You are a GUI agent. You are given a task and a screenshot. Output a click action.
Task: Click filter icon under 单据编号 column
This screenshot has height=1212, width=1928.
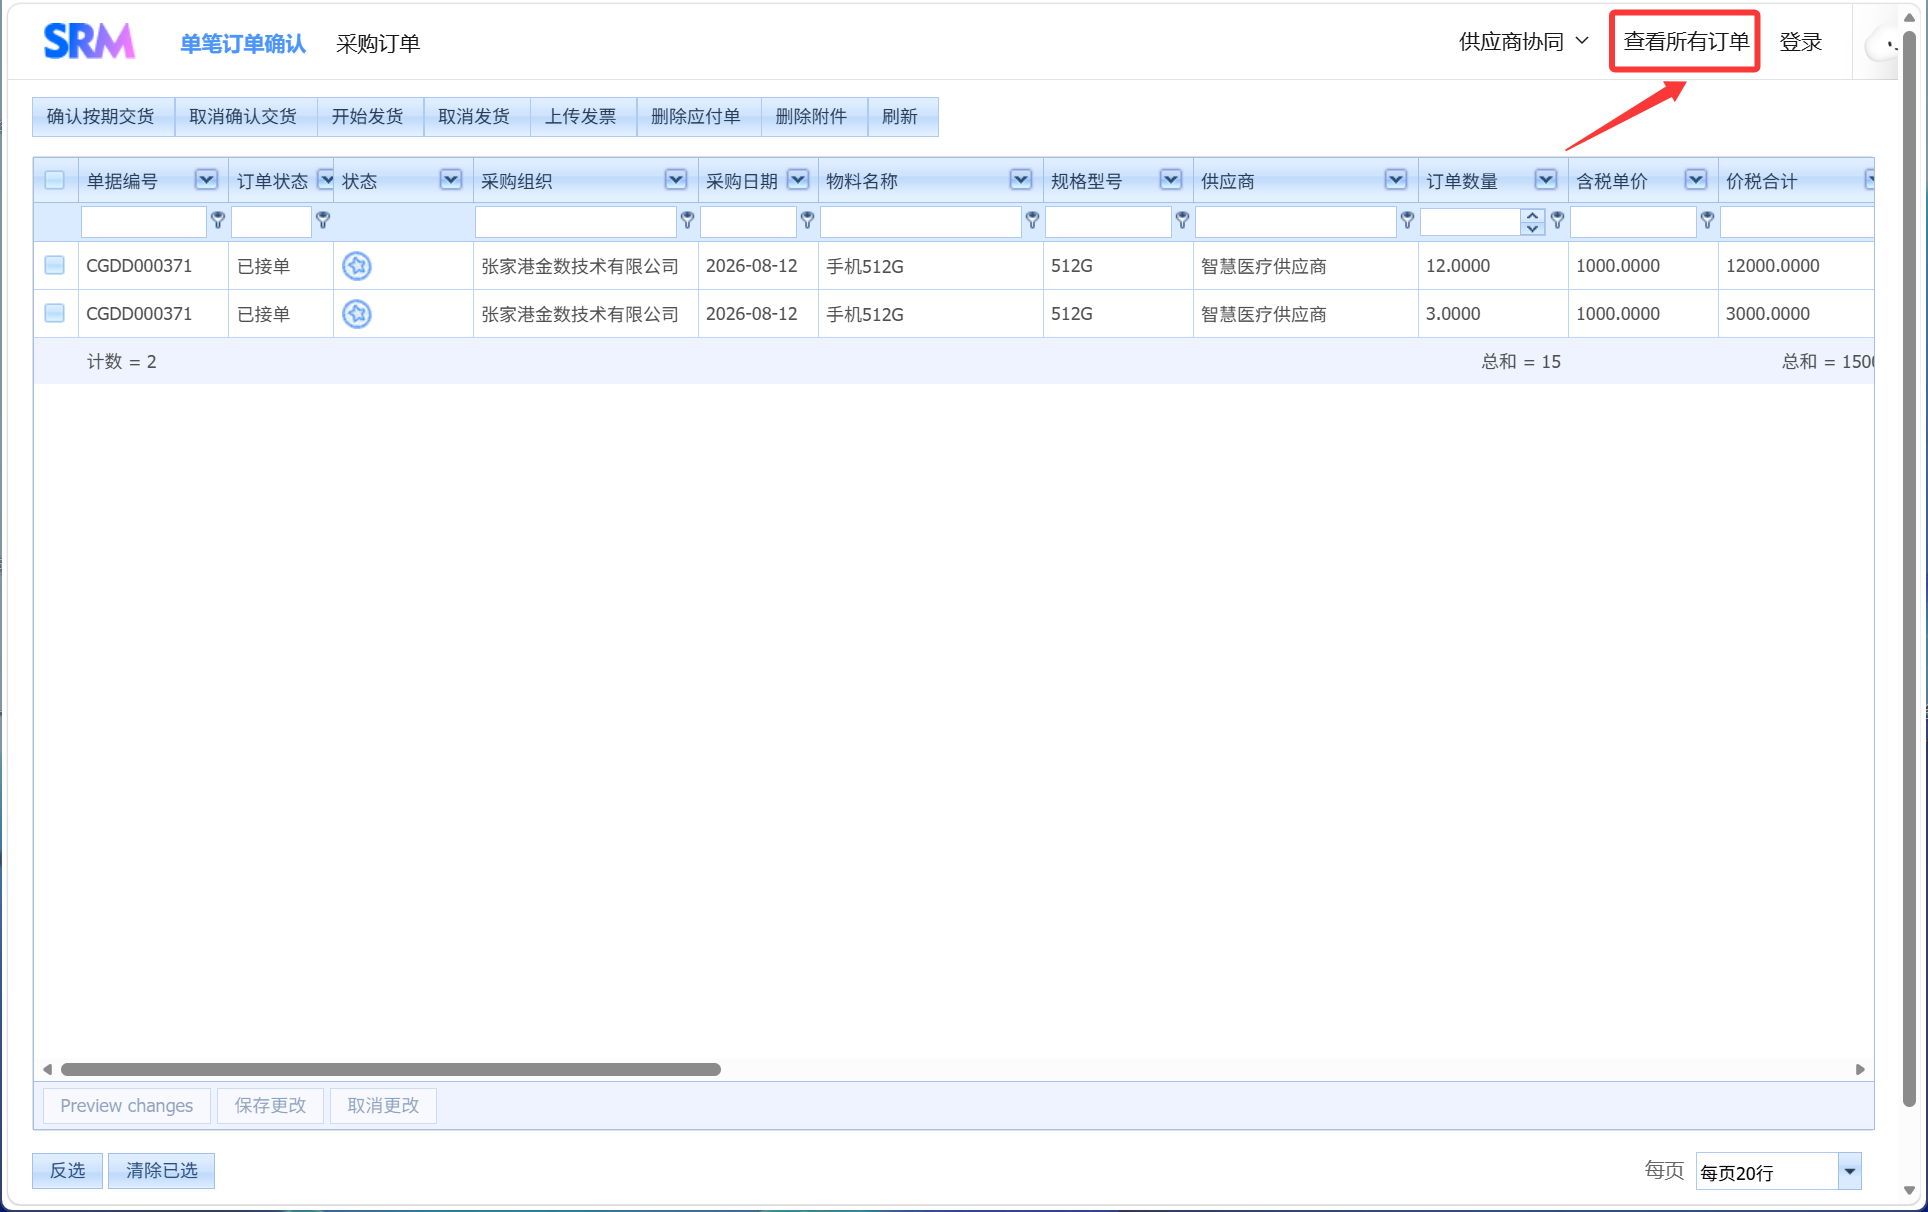[x=217, y=220]
